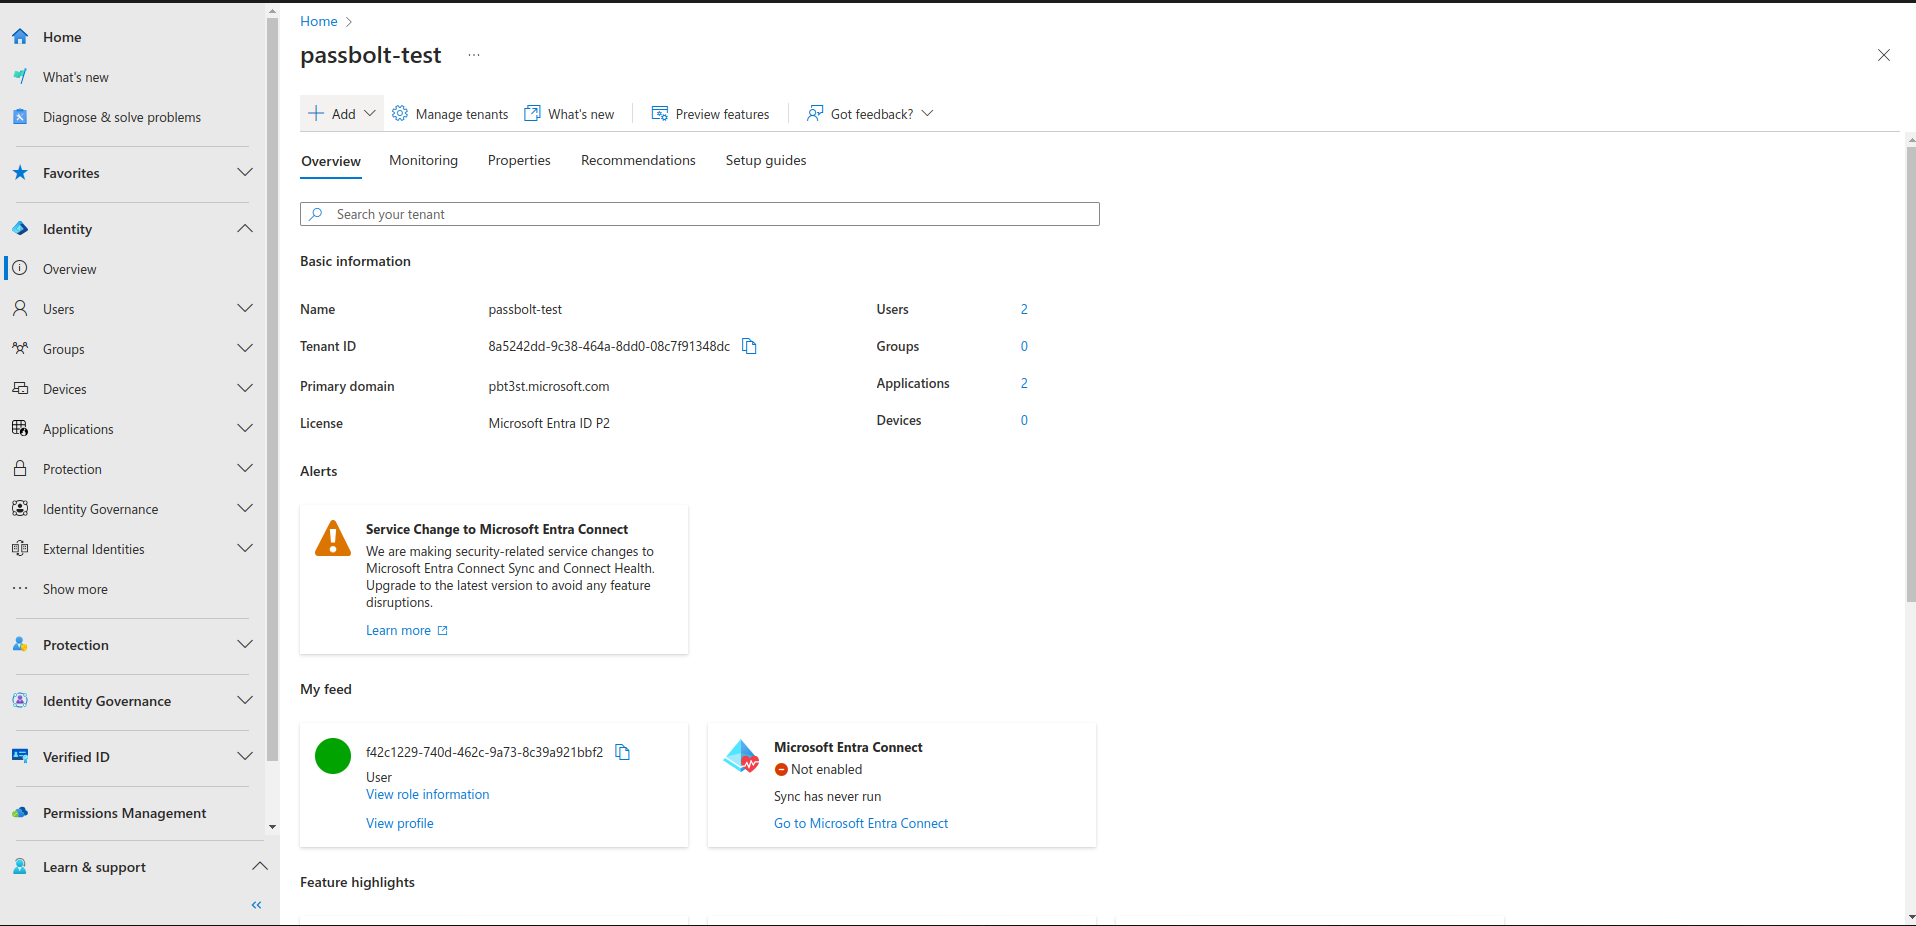The width and height of the screenshot is (1916, 926).
Task: Select the Overview tab
Action: 331,161
